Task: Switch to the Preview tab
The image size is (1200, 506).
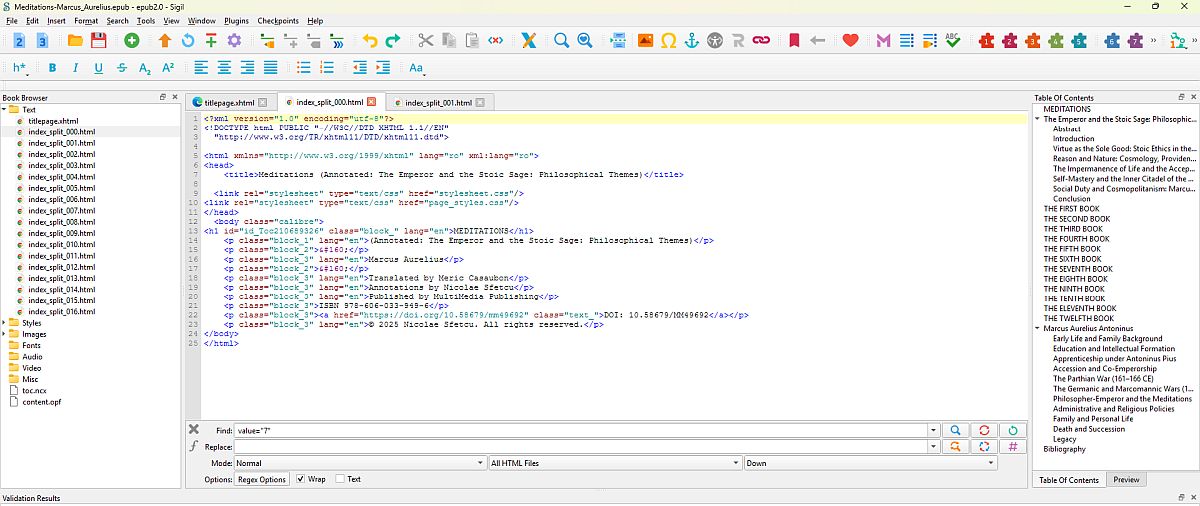Action: 1126,480
